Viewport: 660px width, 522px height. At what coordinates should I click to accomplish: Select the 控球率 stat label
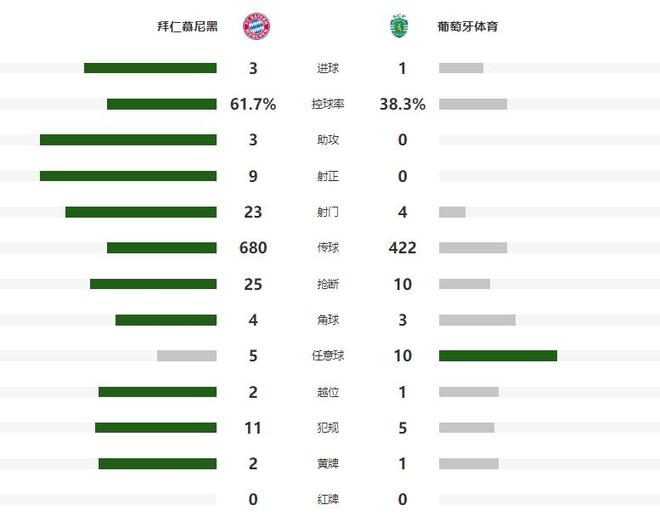coord(327,104)
